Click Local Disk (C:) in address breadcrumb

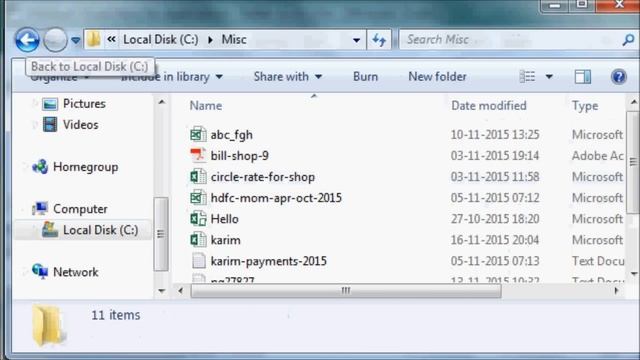coord(161,40)
